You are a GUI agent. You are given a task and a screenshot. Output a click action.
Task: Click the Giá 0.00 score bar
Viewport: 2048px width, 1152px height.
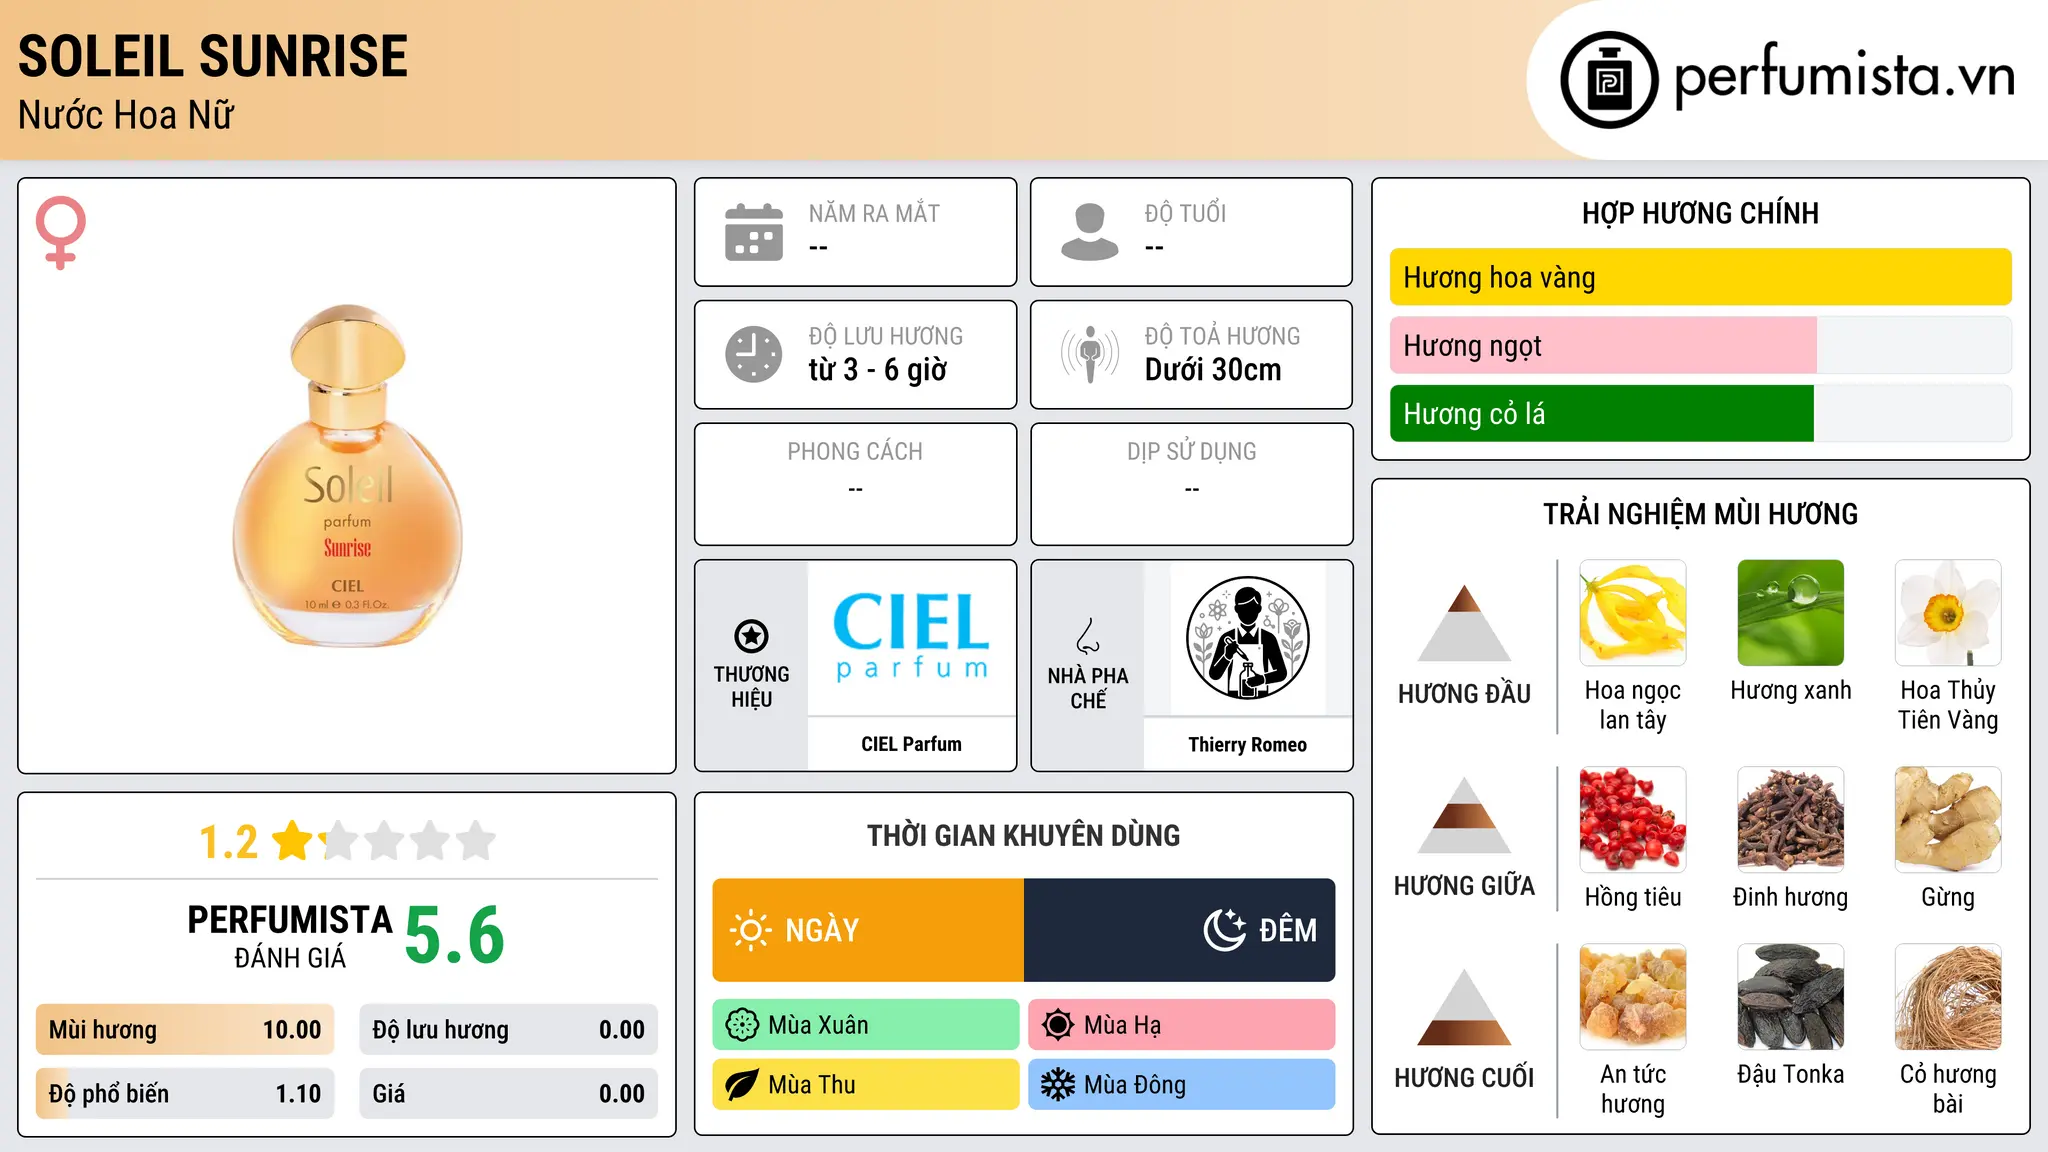[509, 1094]
